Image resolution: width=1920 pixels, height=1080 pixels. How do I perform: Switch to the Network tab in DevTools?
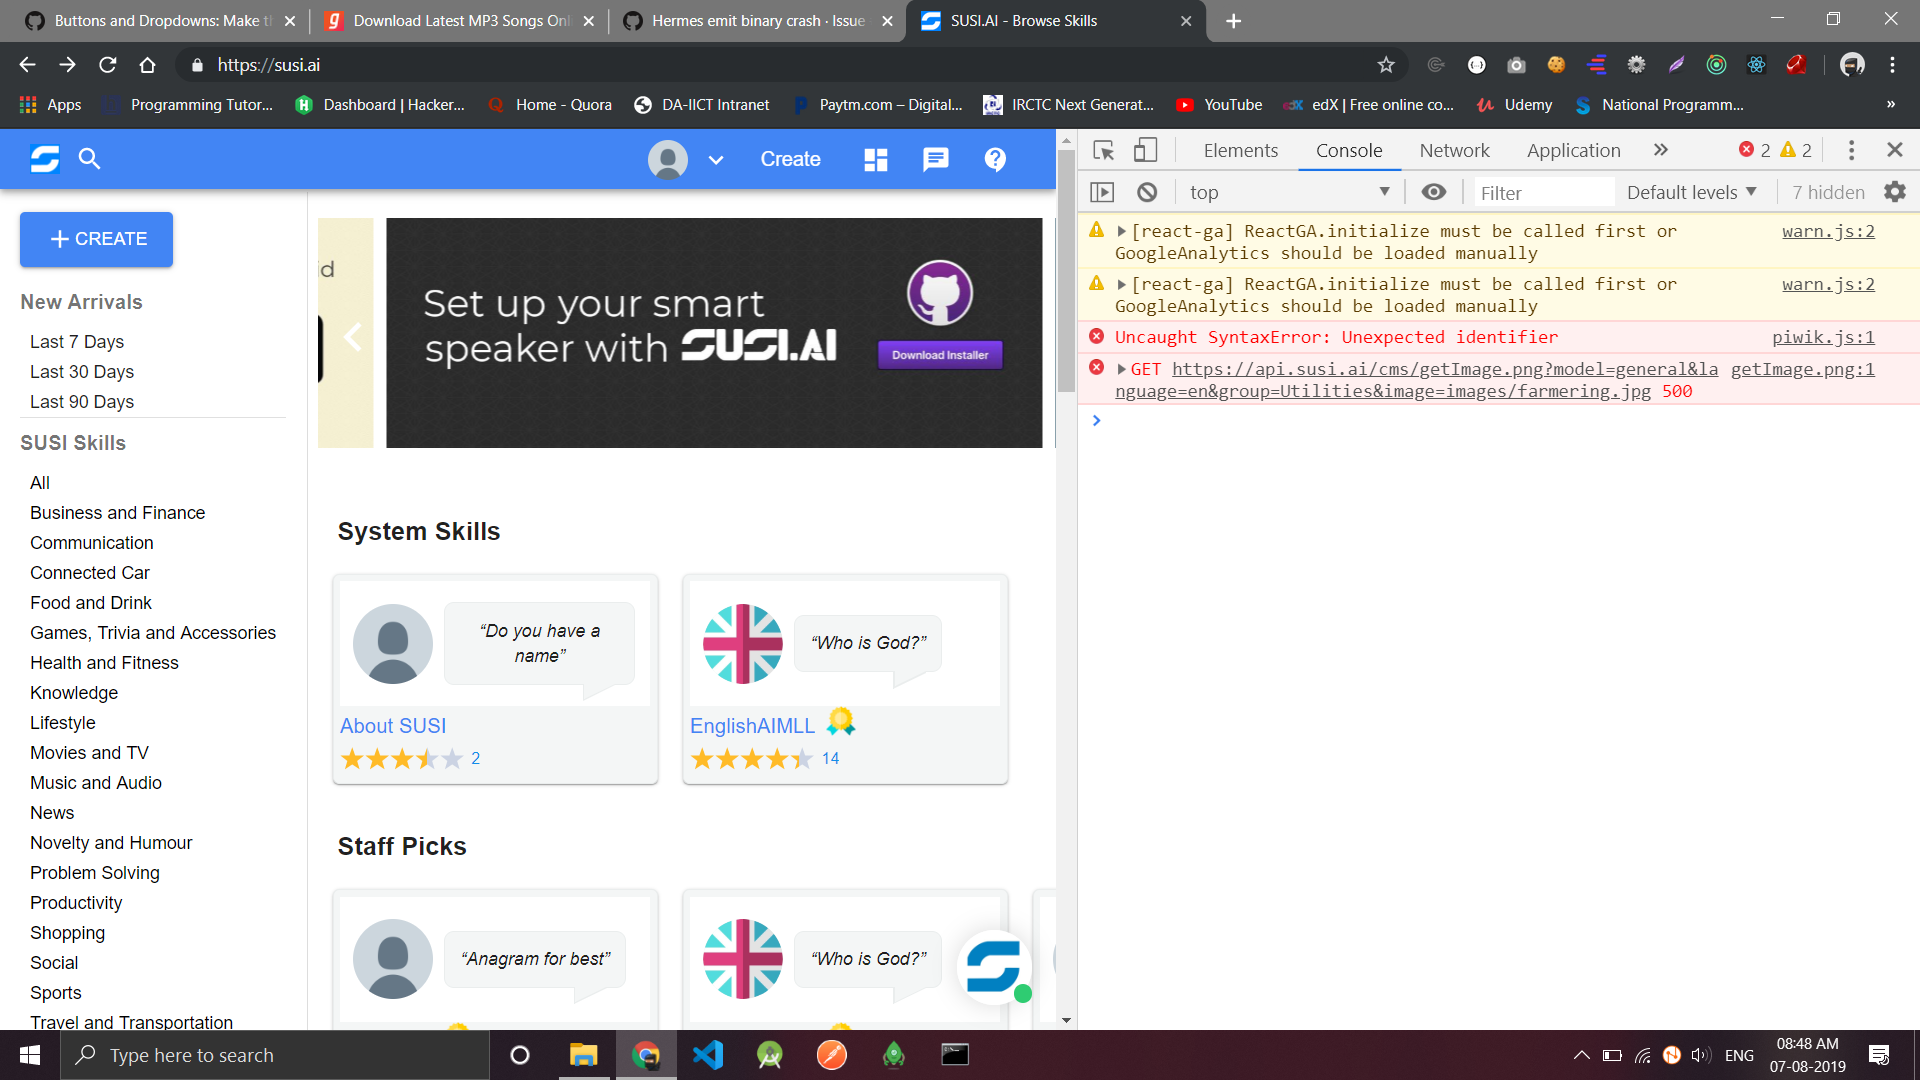1454,150
